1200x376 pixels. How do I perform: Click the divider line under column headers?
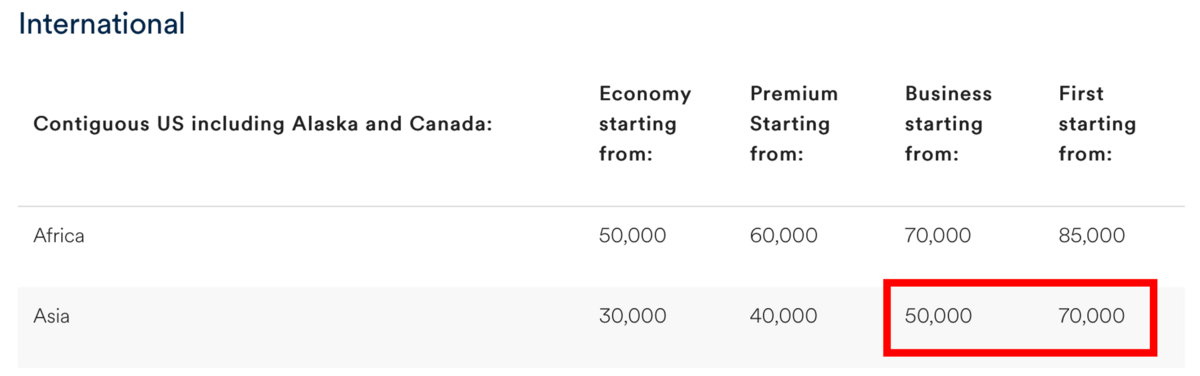tap(600, 207)
